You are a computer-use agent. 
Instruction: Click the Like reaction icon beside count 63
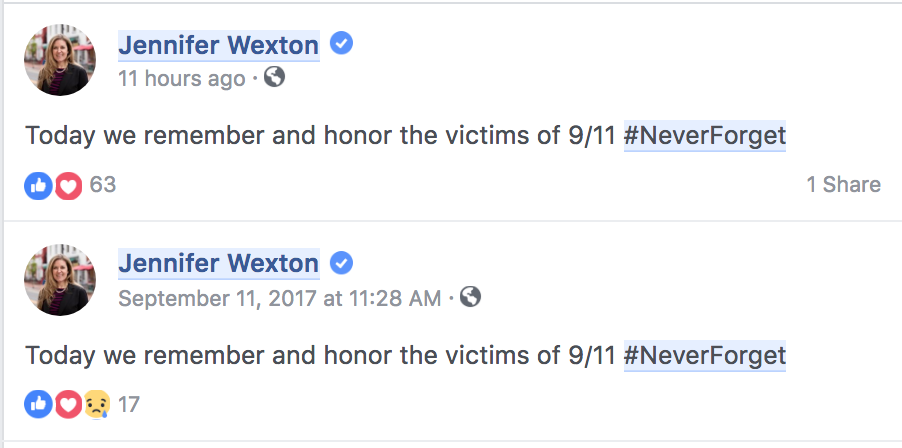(x=38, y=185)
